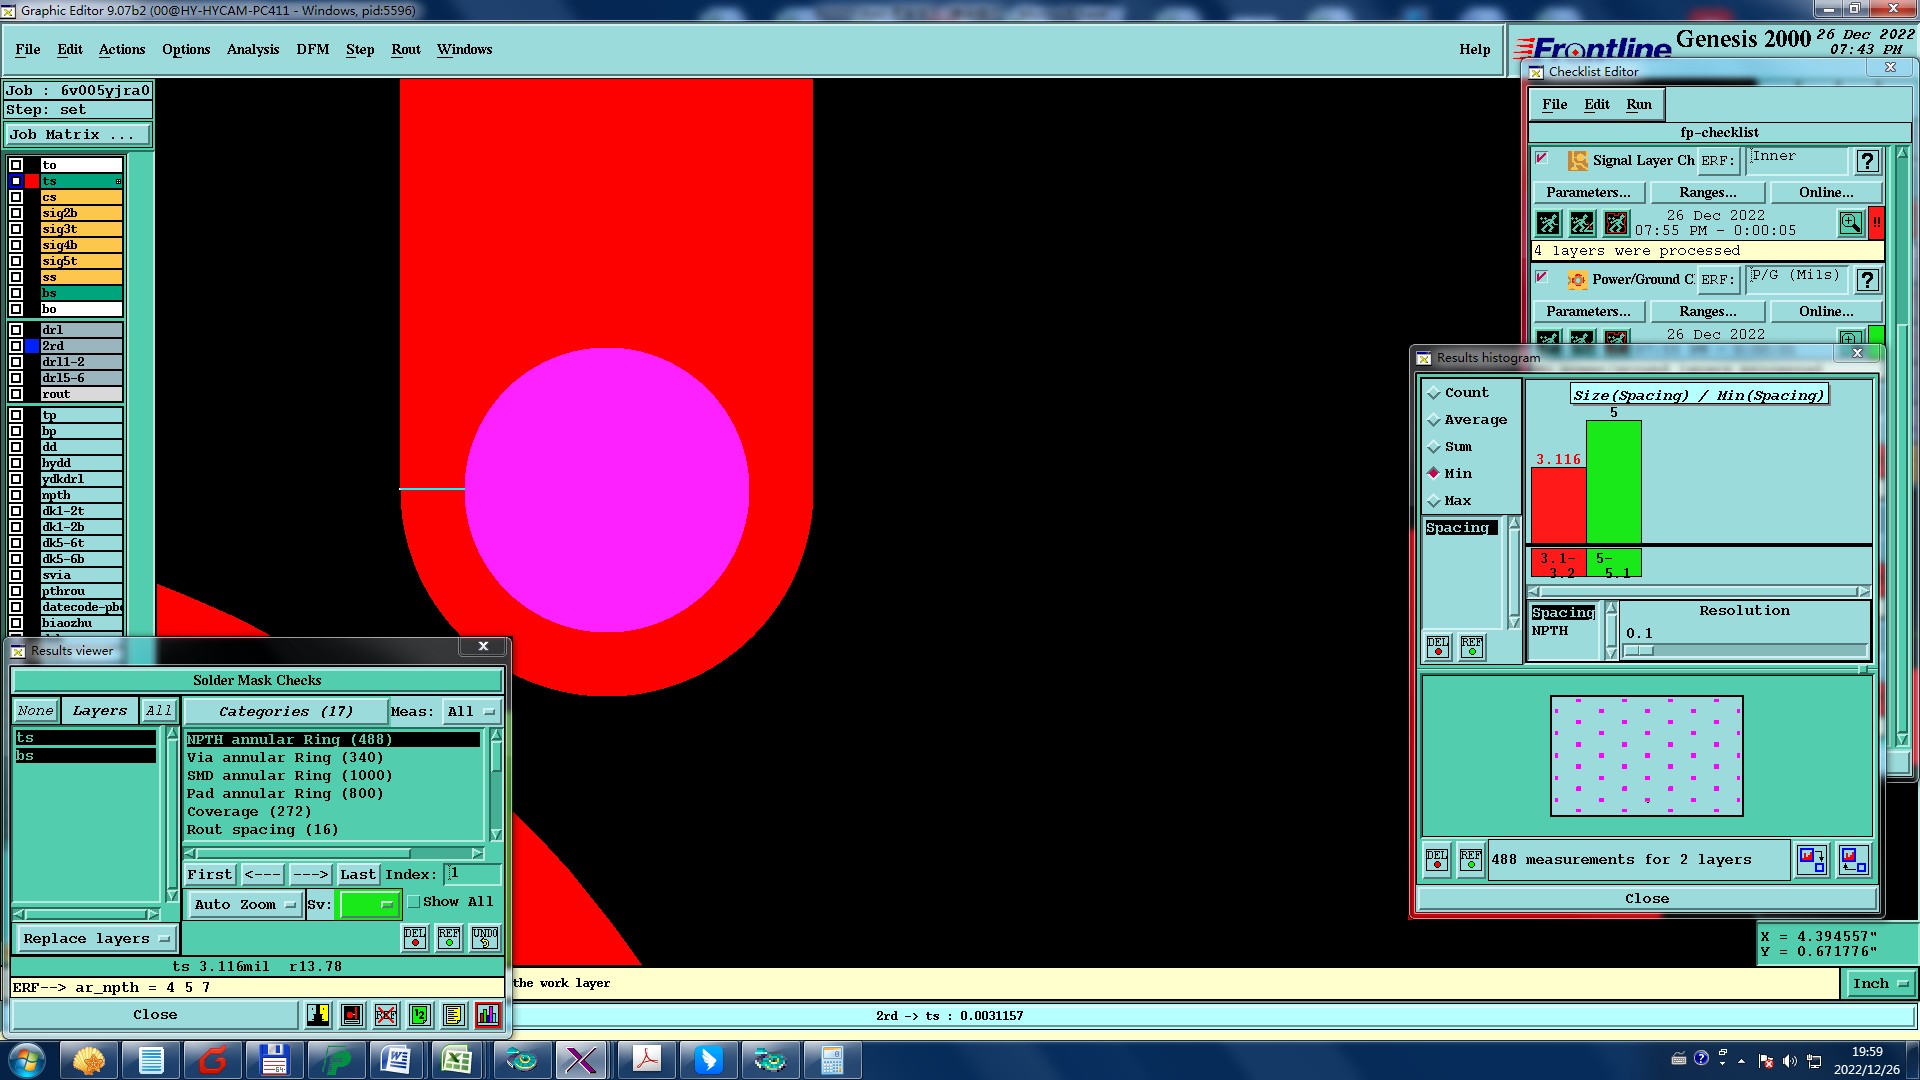Click the yellow notes report icon
Screen dimensions: 1920x1080
coord(453,1015)
